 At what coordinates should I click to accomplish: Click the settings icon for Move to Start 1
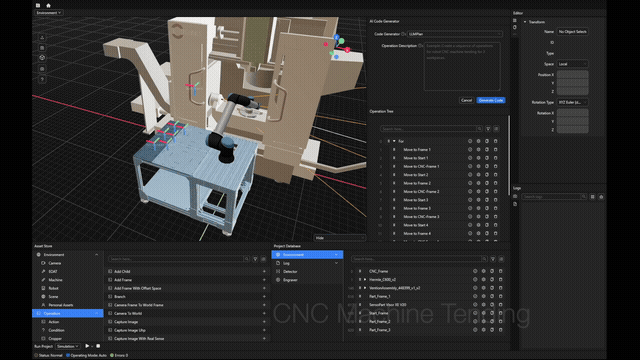478,158
